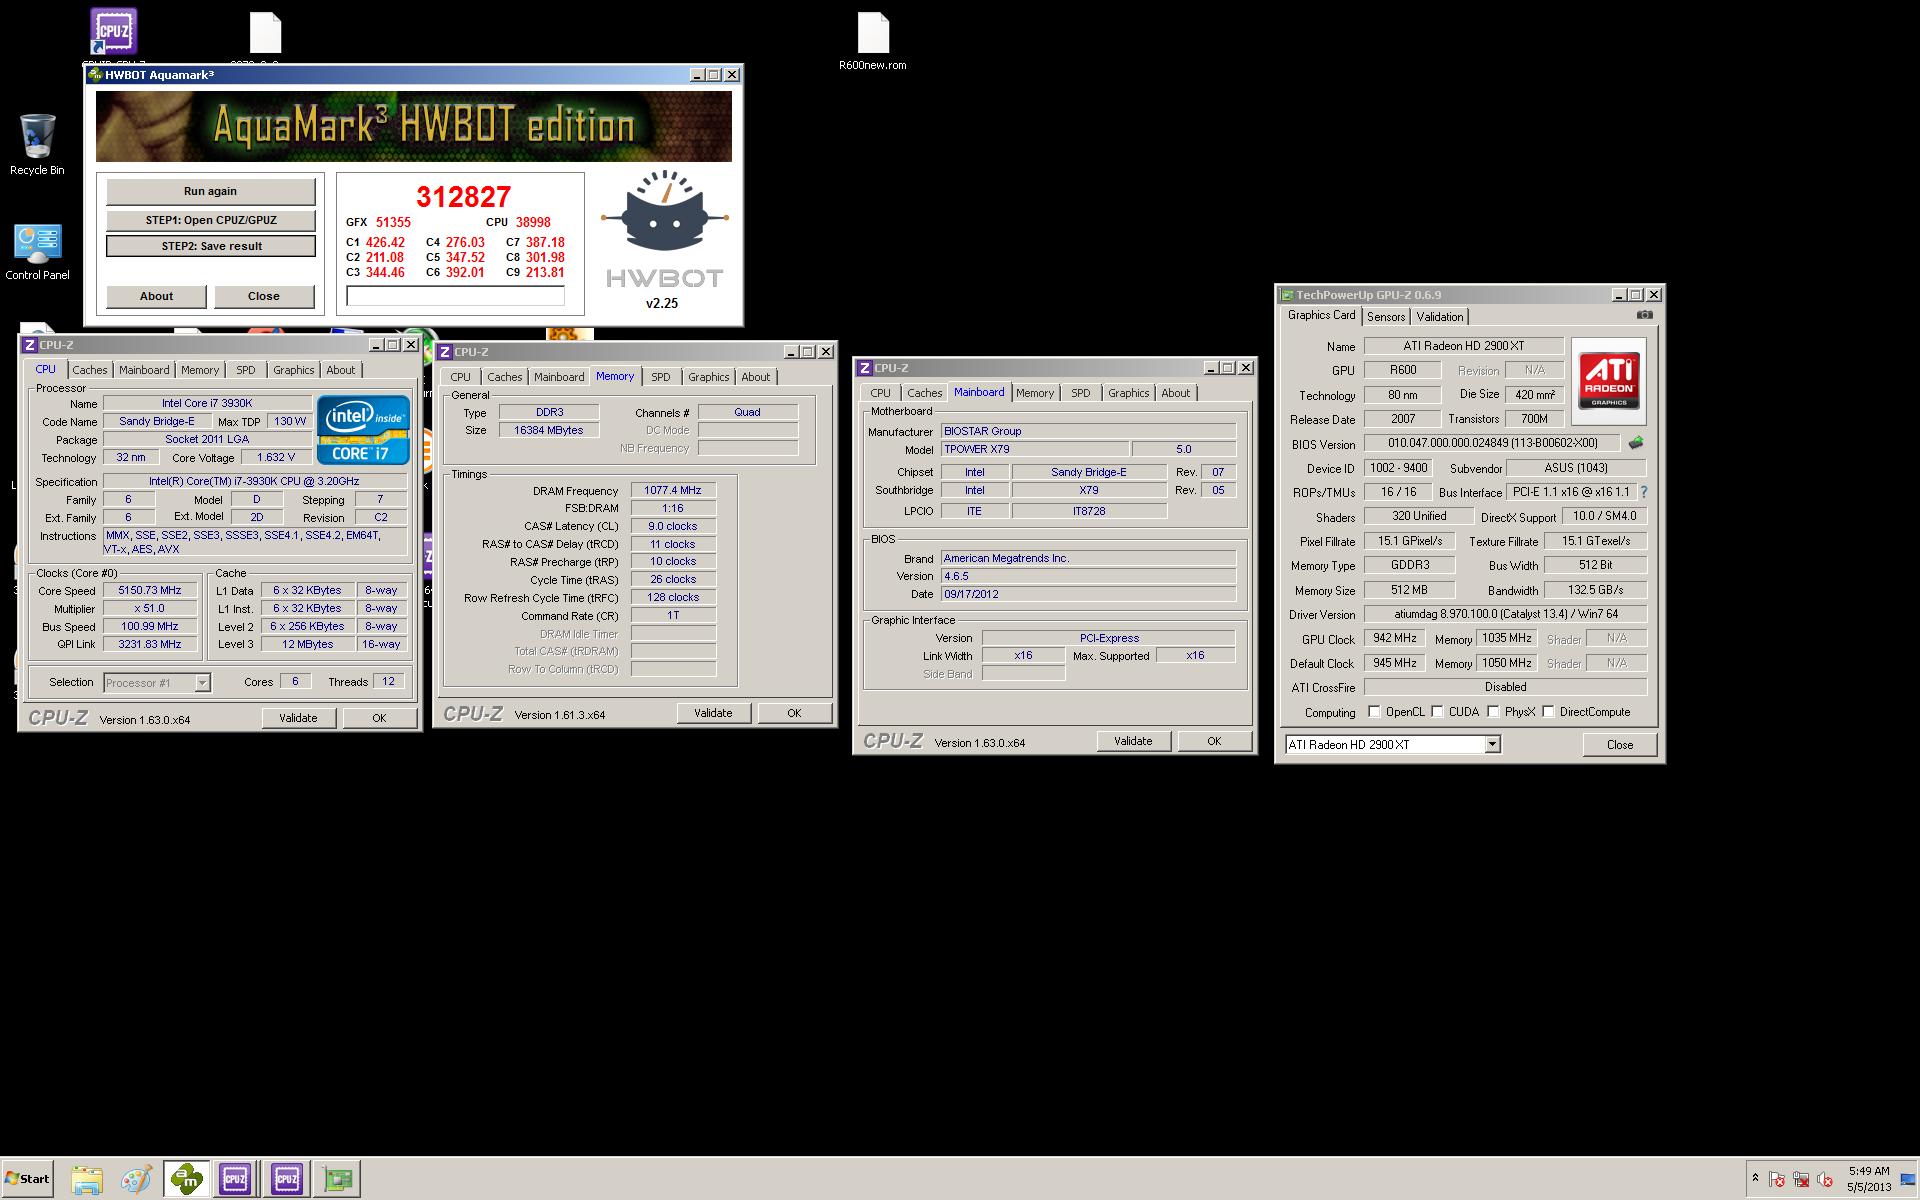This screenshot has height=1200, width=1920.
Task: Toggle the PhysX checkbox
Action: coord(1493,712)
